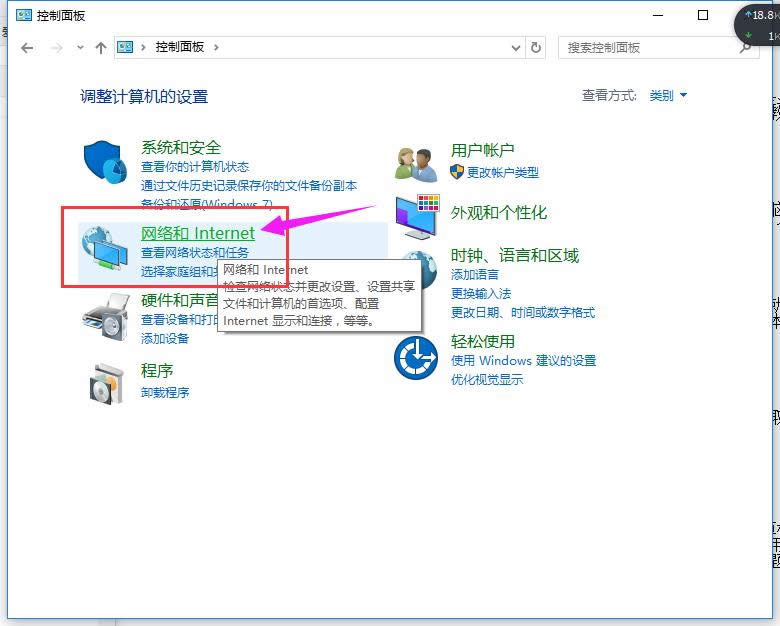
Task: Click the back navigation arrow
Action: 27,47
